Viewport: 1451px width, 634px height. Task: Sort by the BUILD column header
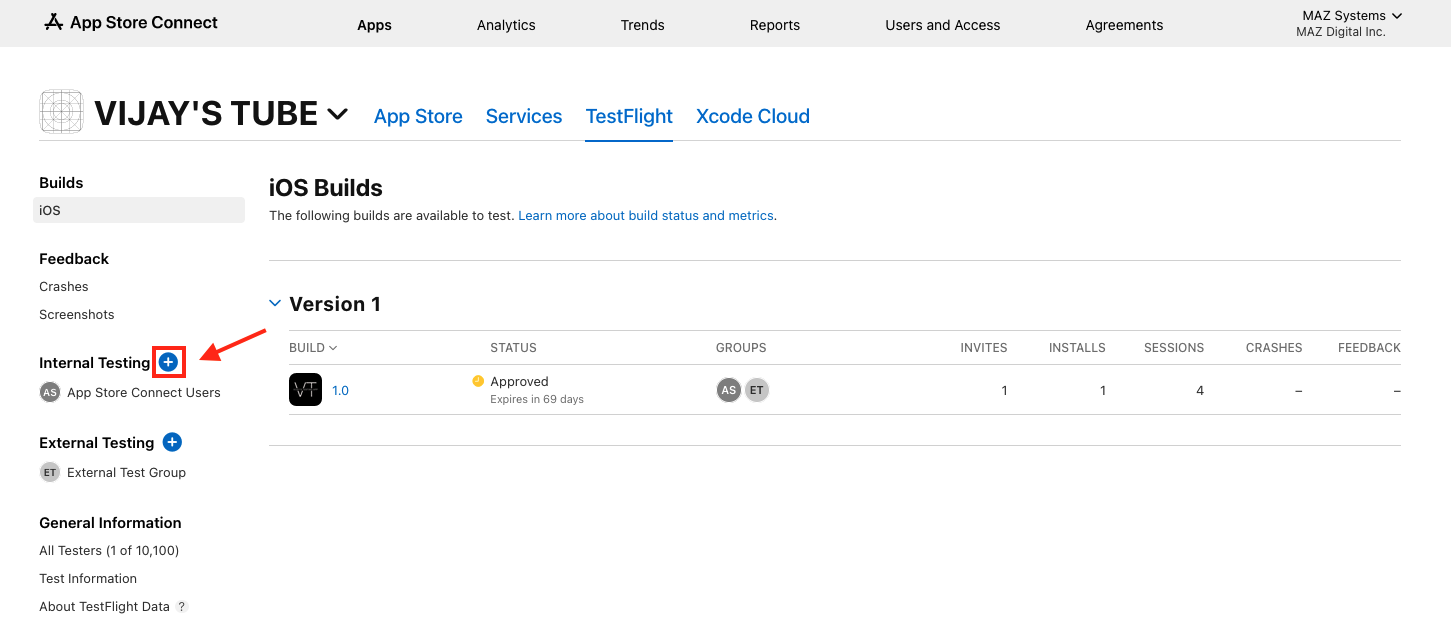313,347
